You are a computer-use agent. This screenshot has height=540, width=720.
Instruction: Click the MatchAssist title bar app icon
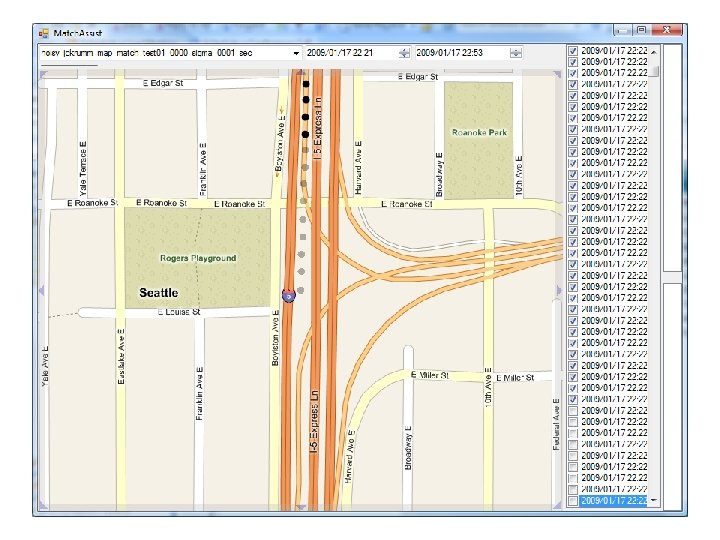click(x=44, y=33)
